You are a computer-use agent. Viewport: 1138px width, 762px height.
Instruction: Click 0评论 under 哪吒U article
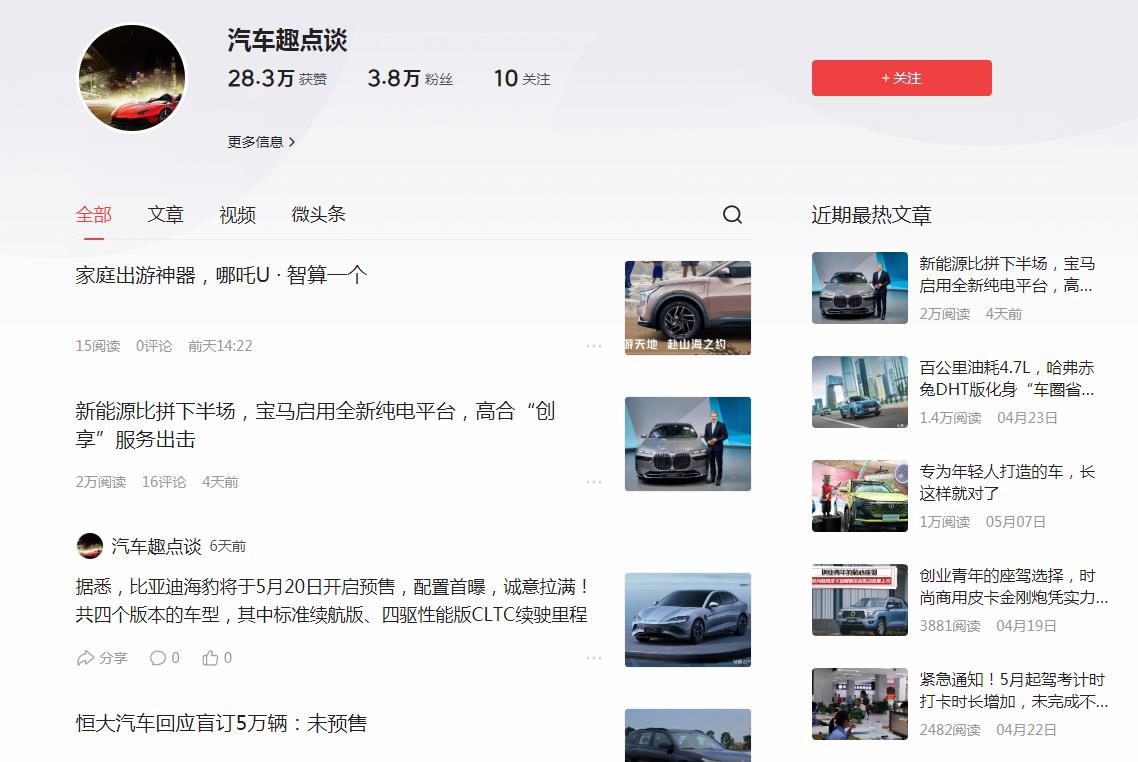coord(154,346)
